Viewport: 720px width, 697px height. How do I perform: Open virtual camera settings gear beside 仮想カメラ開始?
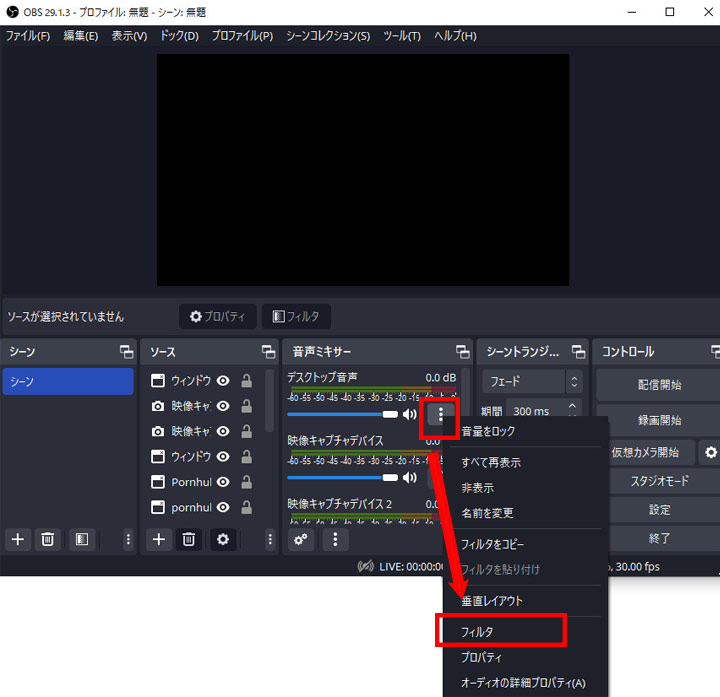pos(710,452)
